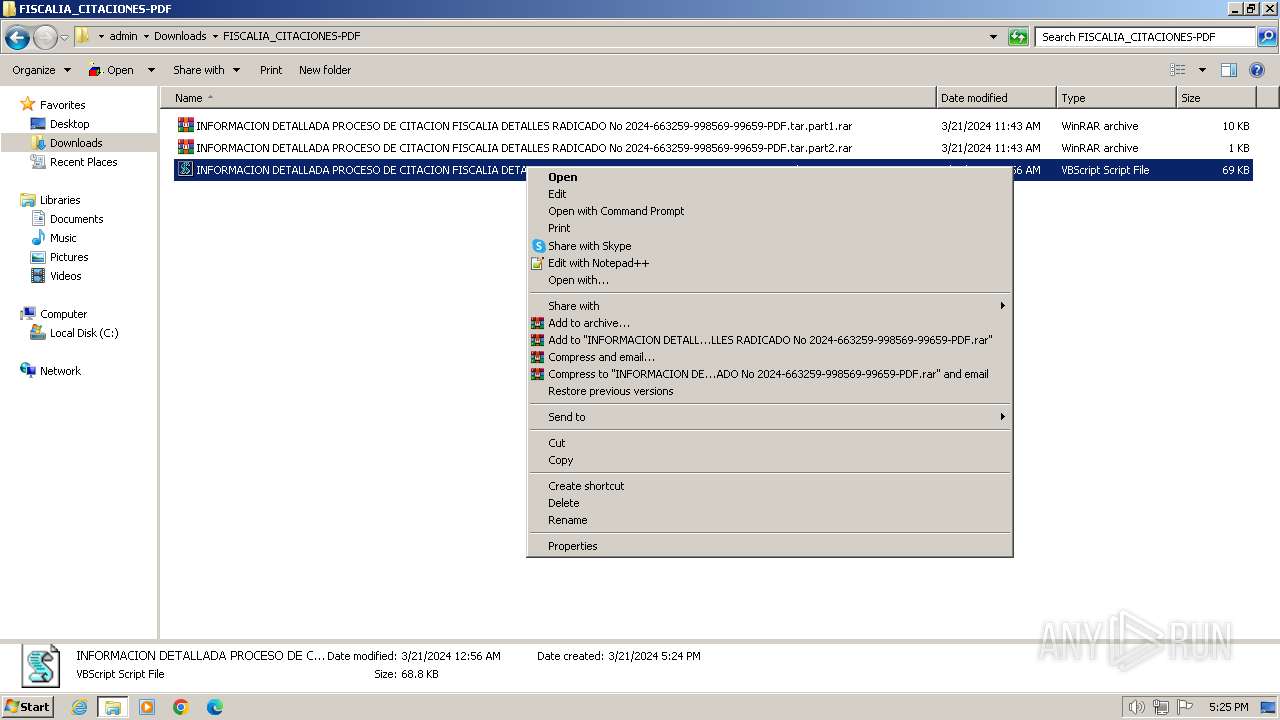Open the Organize menu
Screen dimensions: 1280x720
point(41,70)
